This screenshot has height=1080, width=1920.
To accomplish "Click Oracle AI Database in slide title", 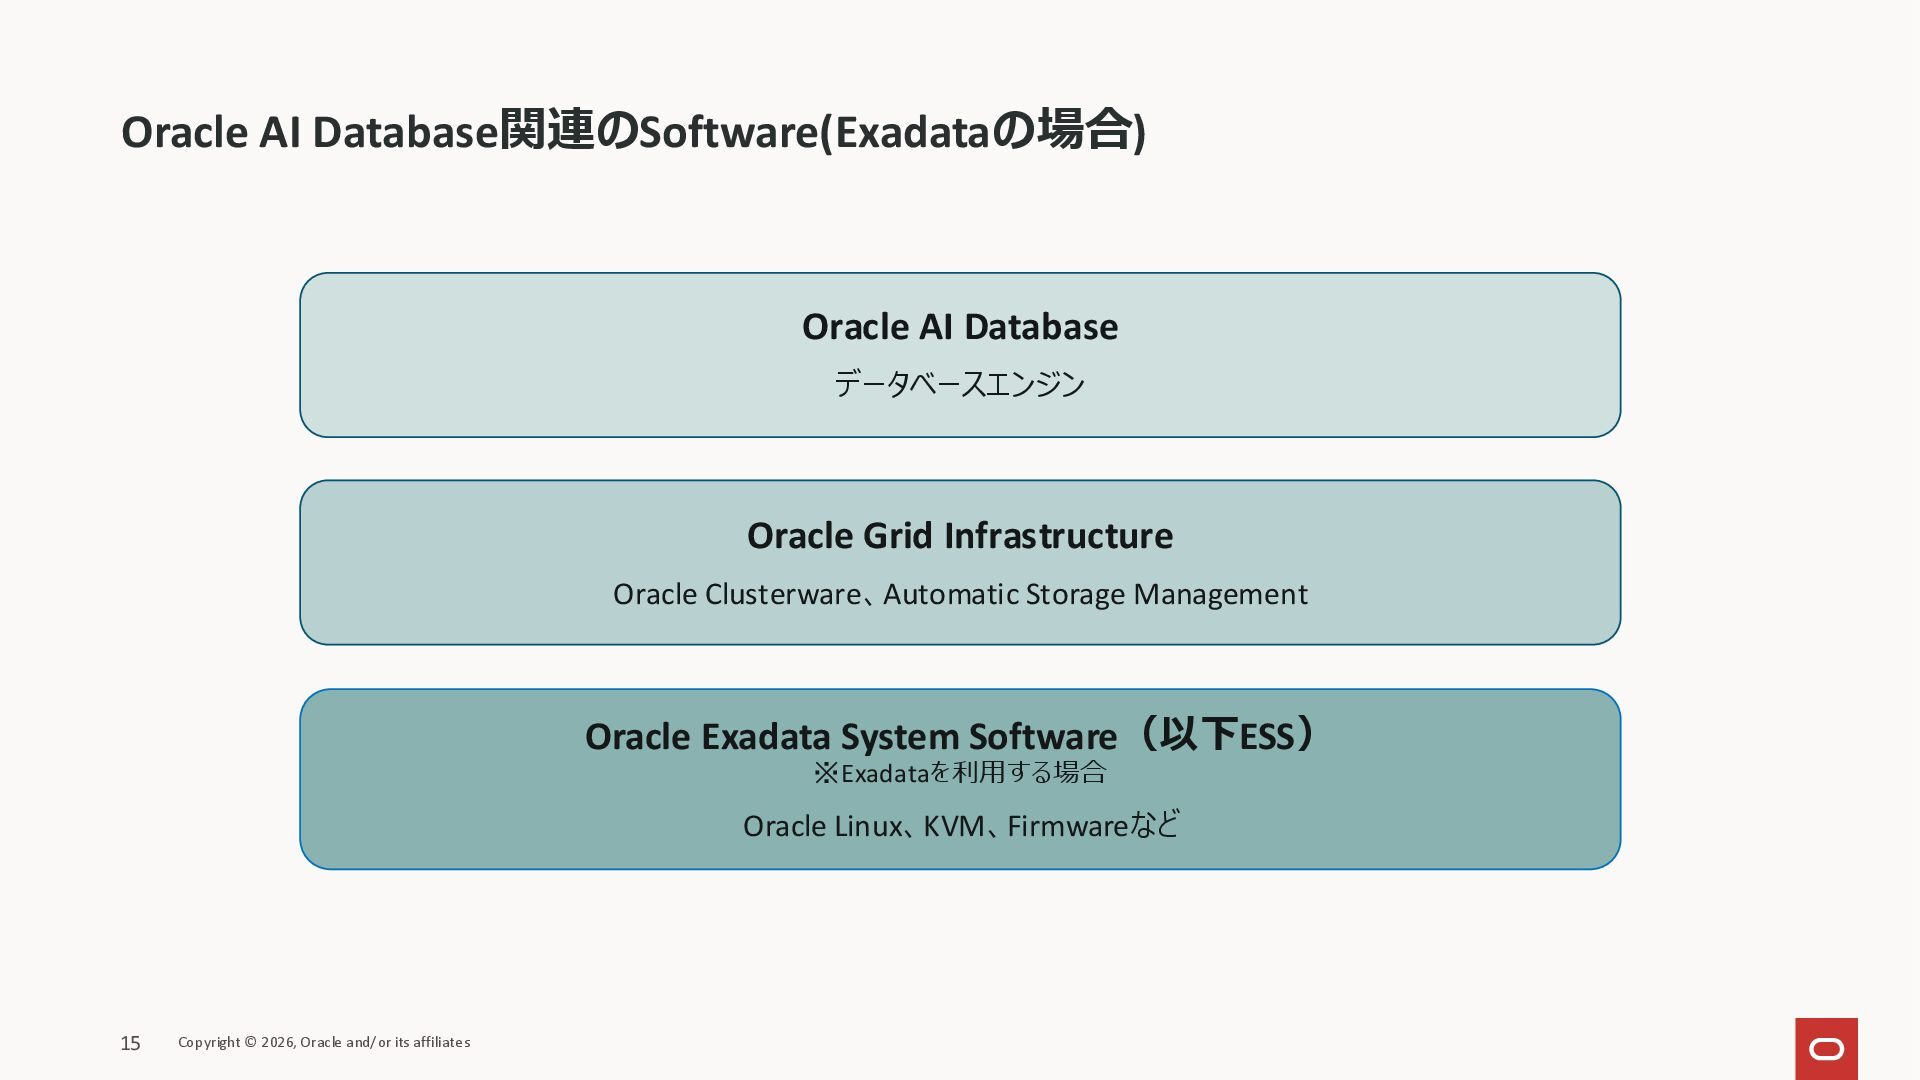I will (x=310, y=132).
